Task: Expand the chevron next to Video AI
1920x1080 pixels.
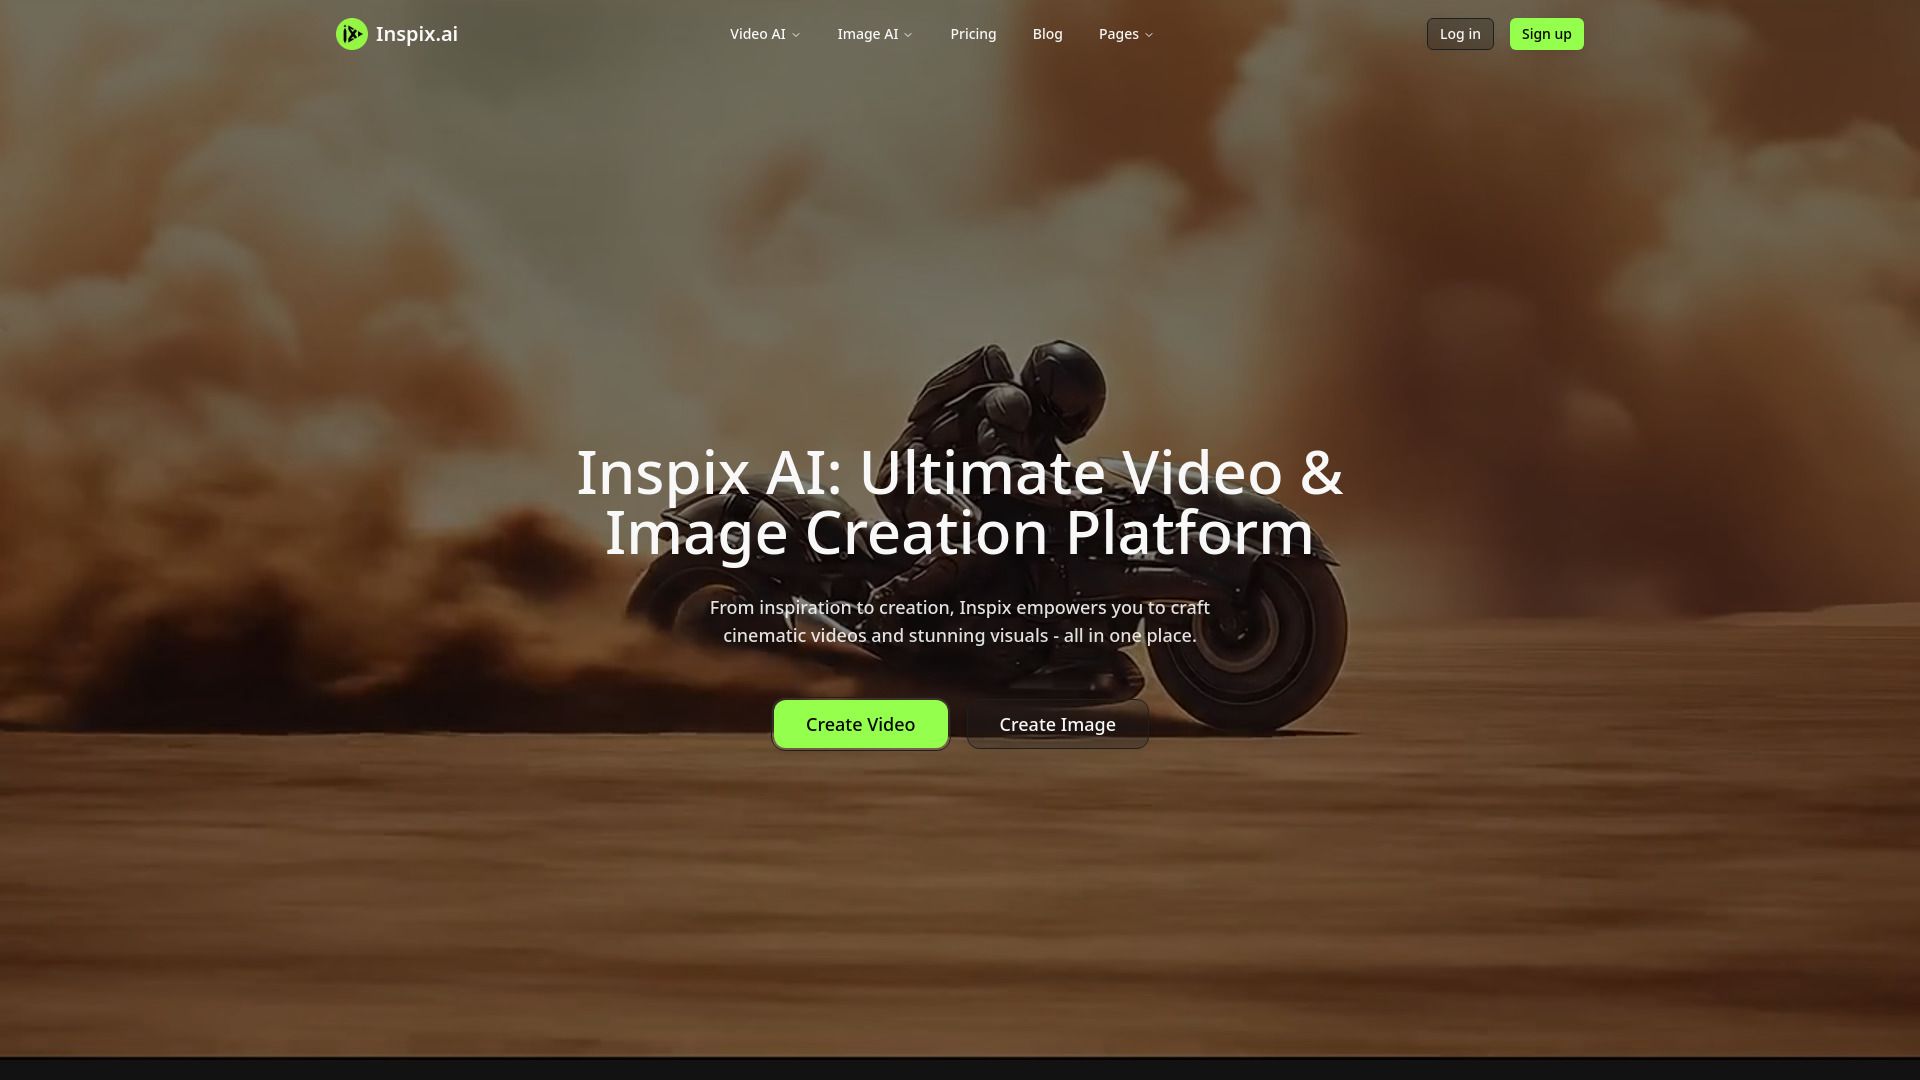Action: click(795, 34)
